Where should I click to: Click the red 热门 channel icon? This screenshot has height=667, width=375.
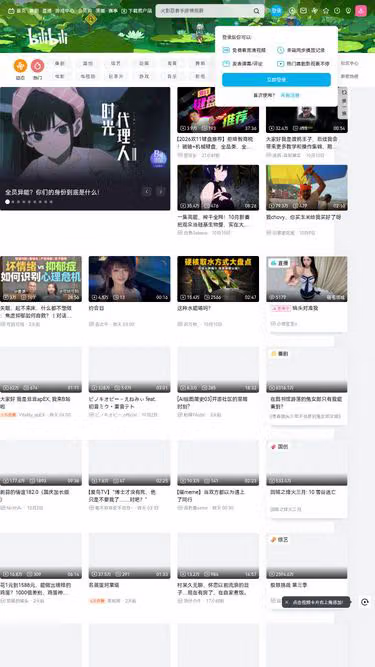pyautogui.click(x=37, y=66)
